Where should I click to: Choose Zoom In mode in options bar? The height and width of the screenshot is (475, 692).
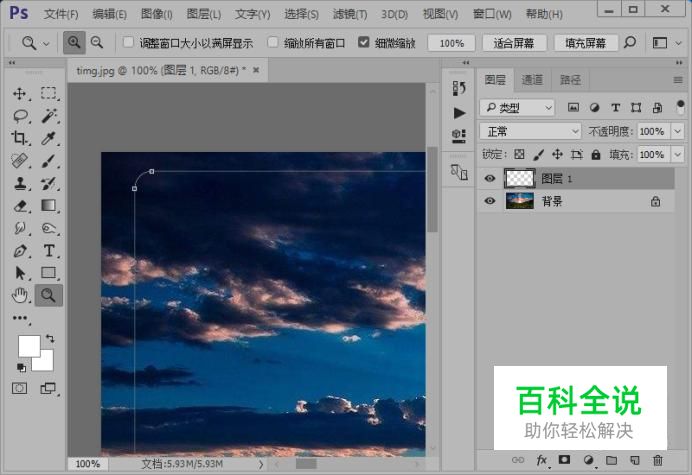click(74, 42)
